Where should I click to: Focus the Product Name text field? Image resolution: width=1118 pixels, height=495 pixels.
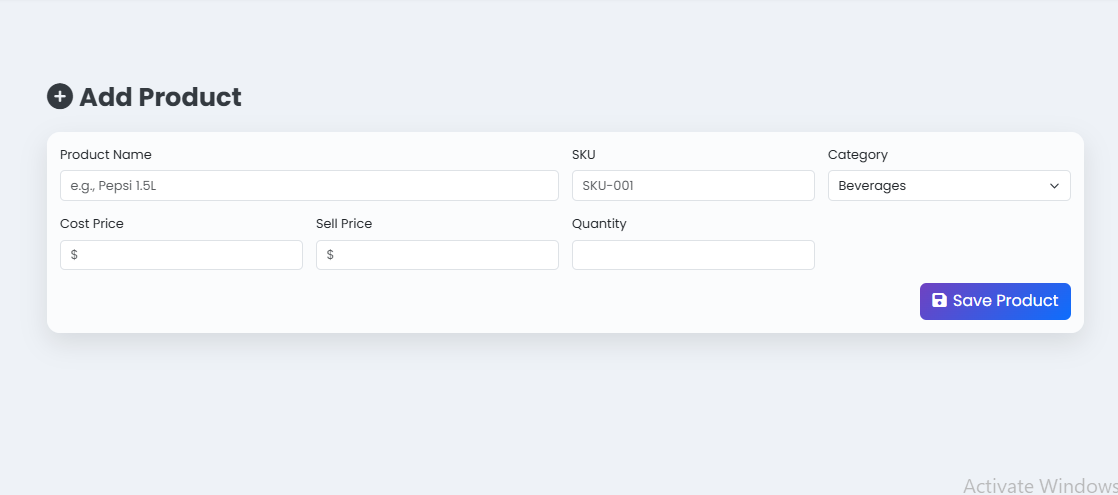pos(309,186)
